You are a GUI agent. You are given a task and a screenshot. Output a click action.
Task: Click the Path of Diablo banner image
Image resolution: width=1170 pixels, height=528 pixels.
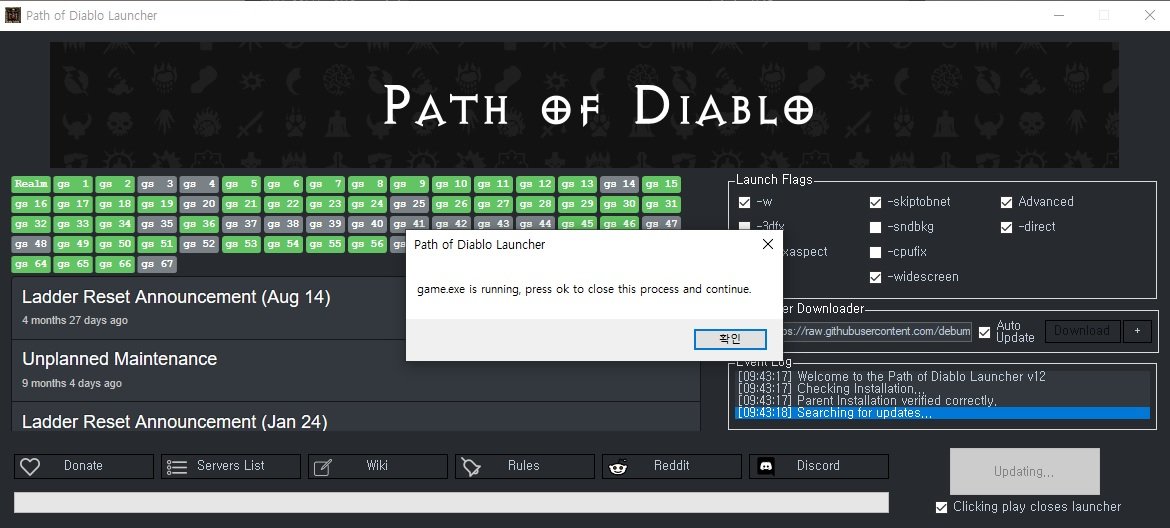tap(584, 105)
